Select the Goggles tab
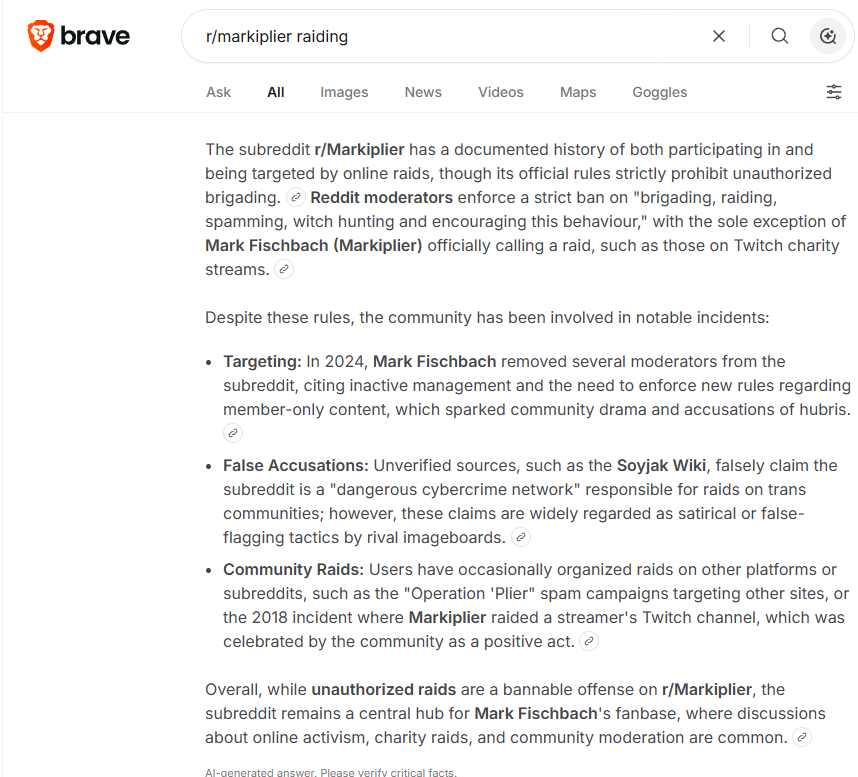Screen dimensions: 858x777 659,92
